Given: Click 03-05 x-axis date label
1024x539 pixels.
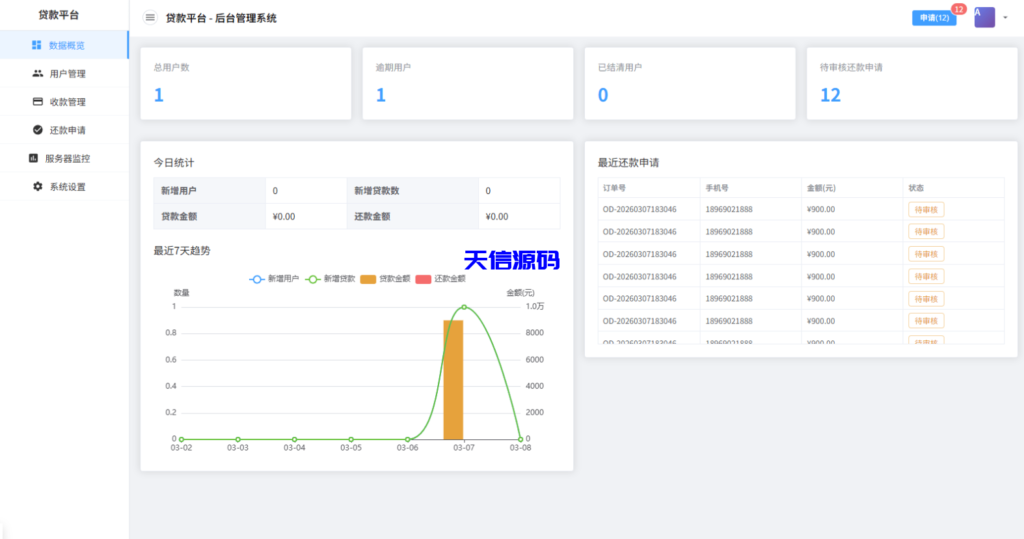Looking at the screenshot, I should [x=351, y=448].
